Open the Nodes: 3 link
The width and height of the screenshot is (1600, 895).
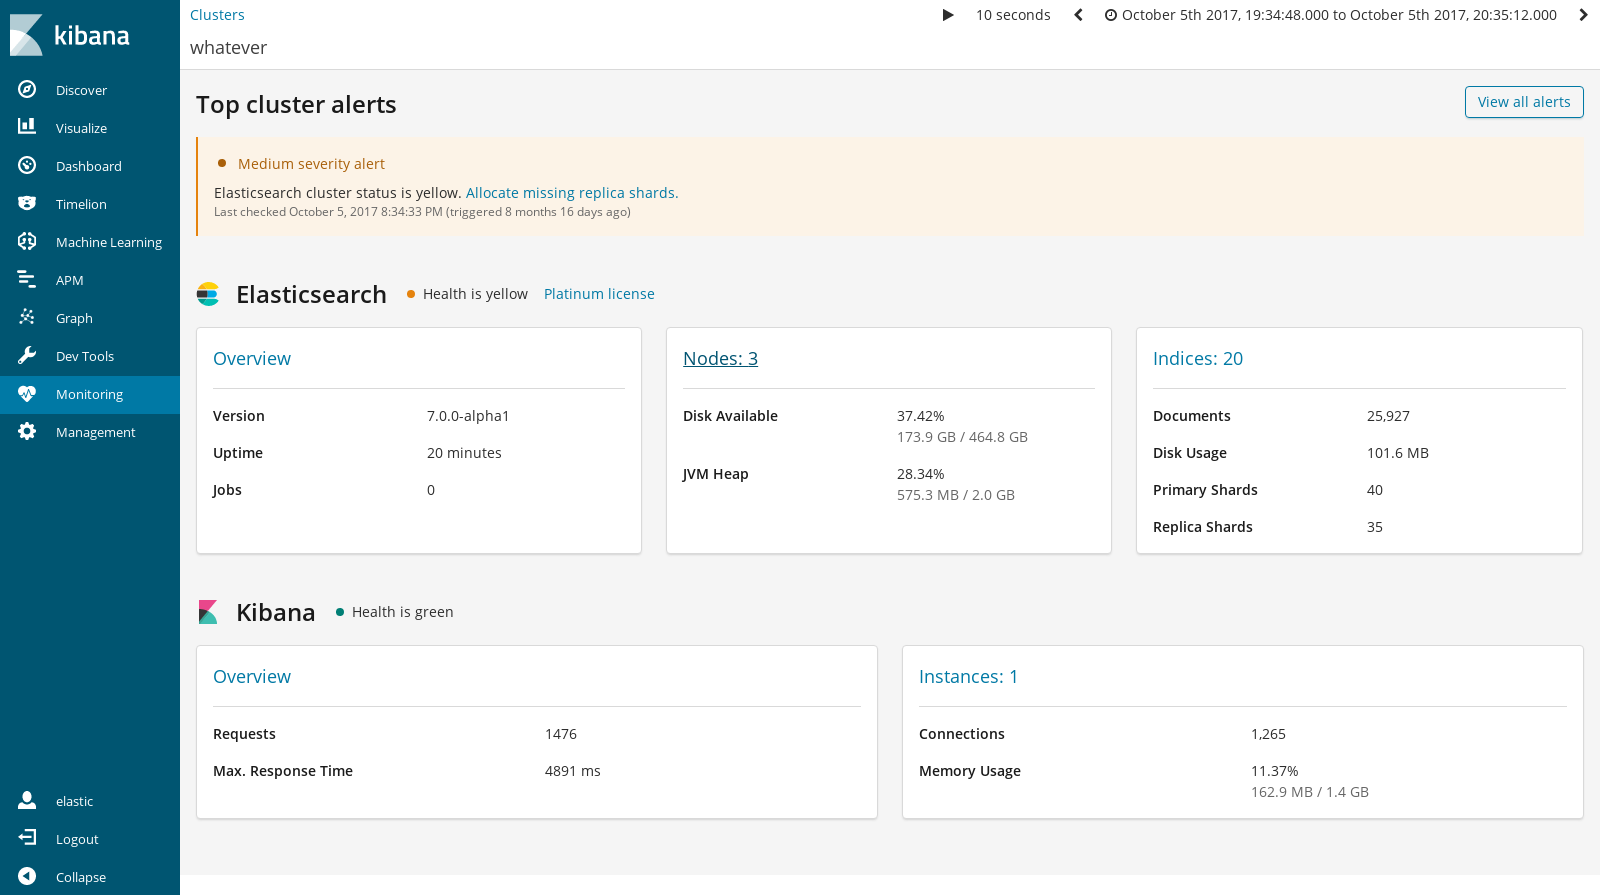(720, 359)
